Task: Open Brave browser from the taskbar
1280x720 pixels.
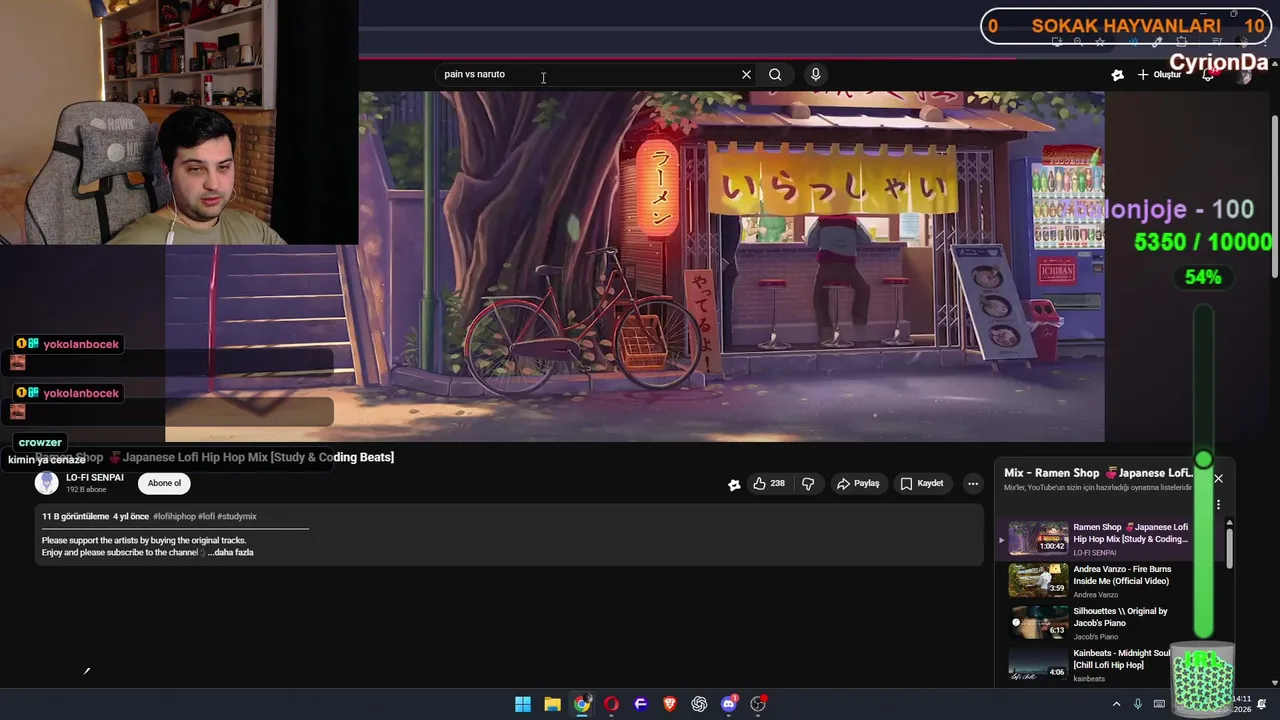Action: click(x=670, y=704)
